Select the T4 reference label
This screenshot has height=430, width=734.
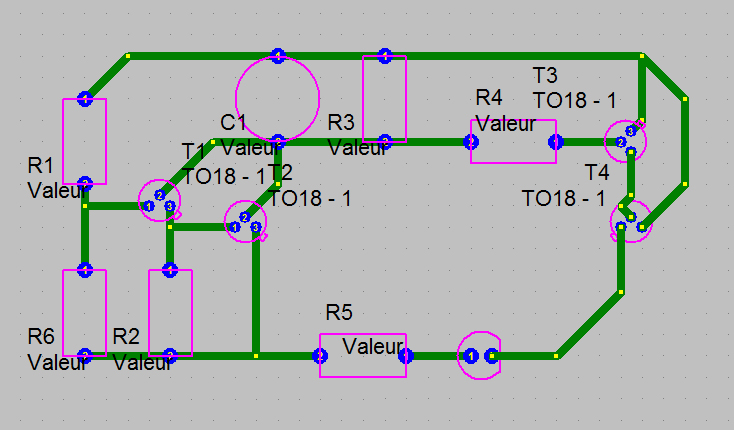click(x=597, y=173)
